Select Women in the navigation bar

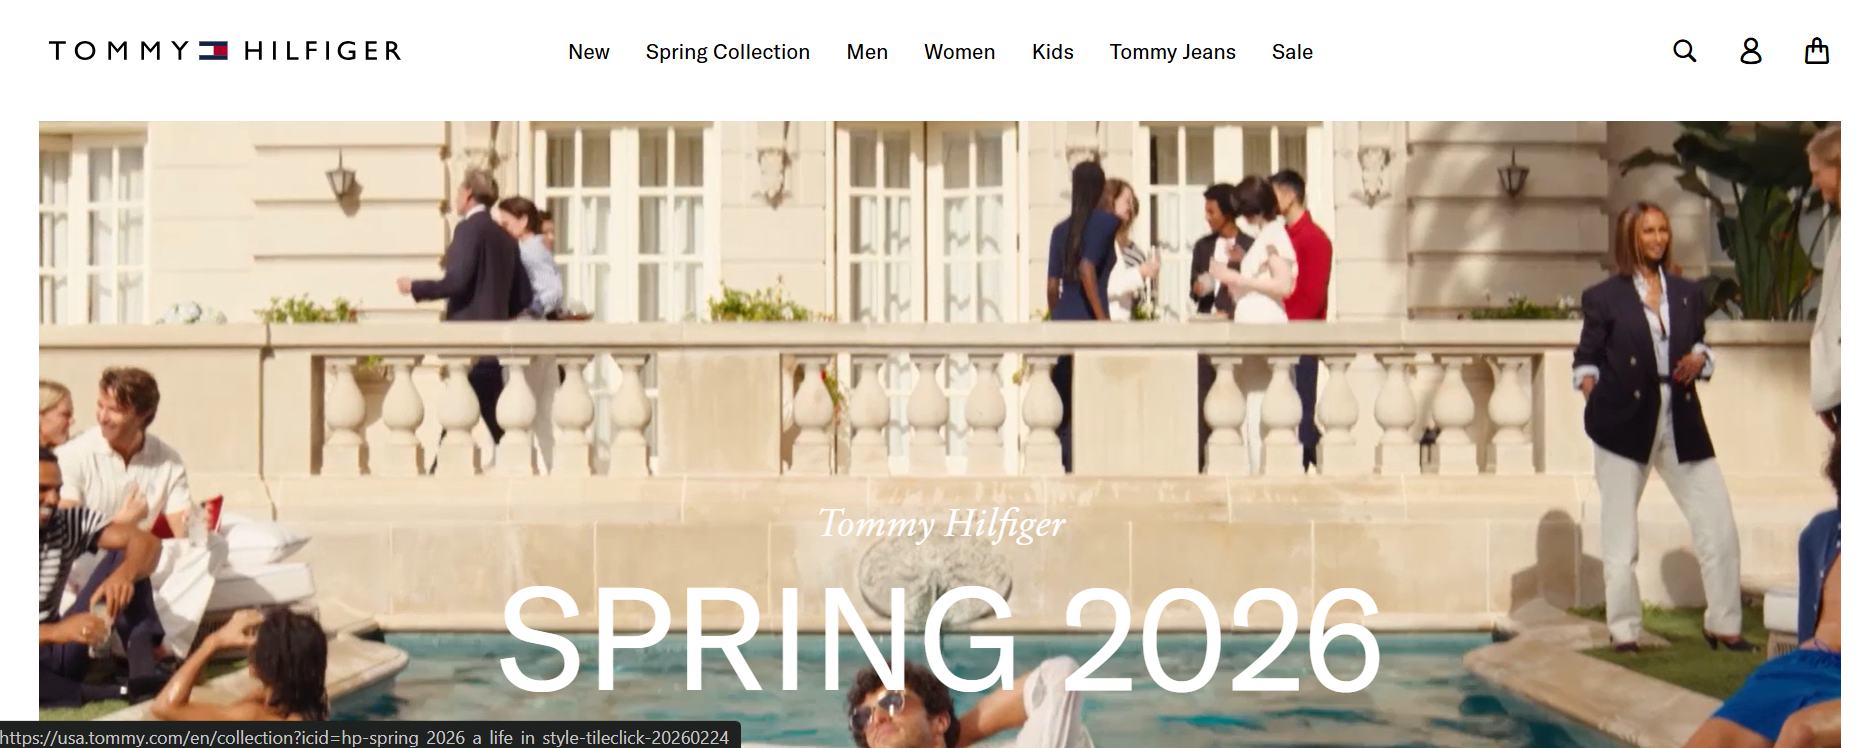[960, 52]
